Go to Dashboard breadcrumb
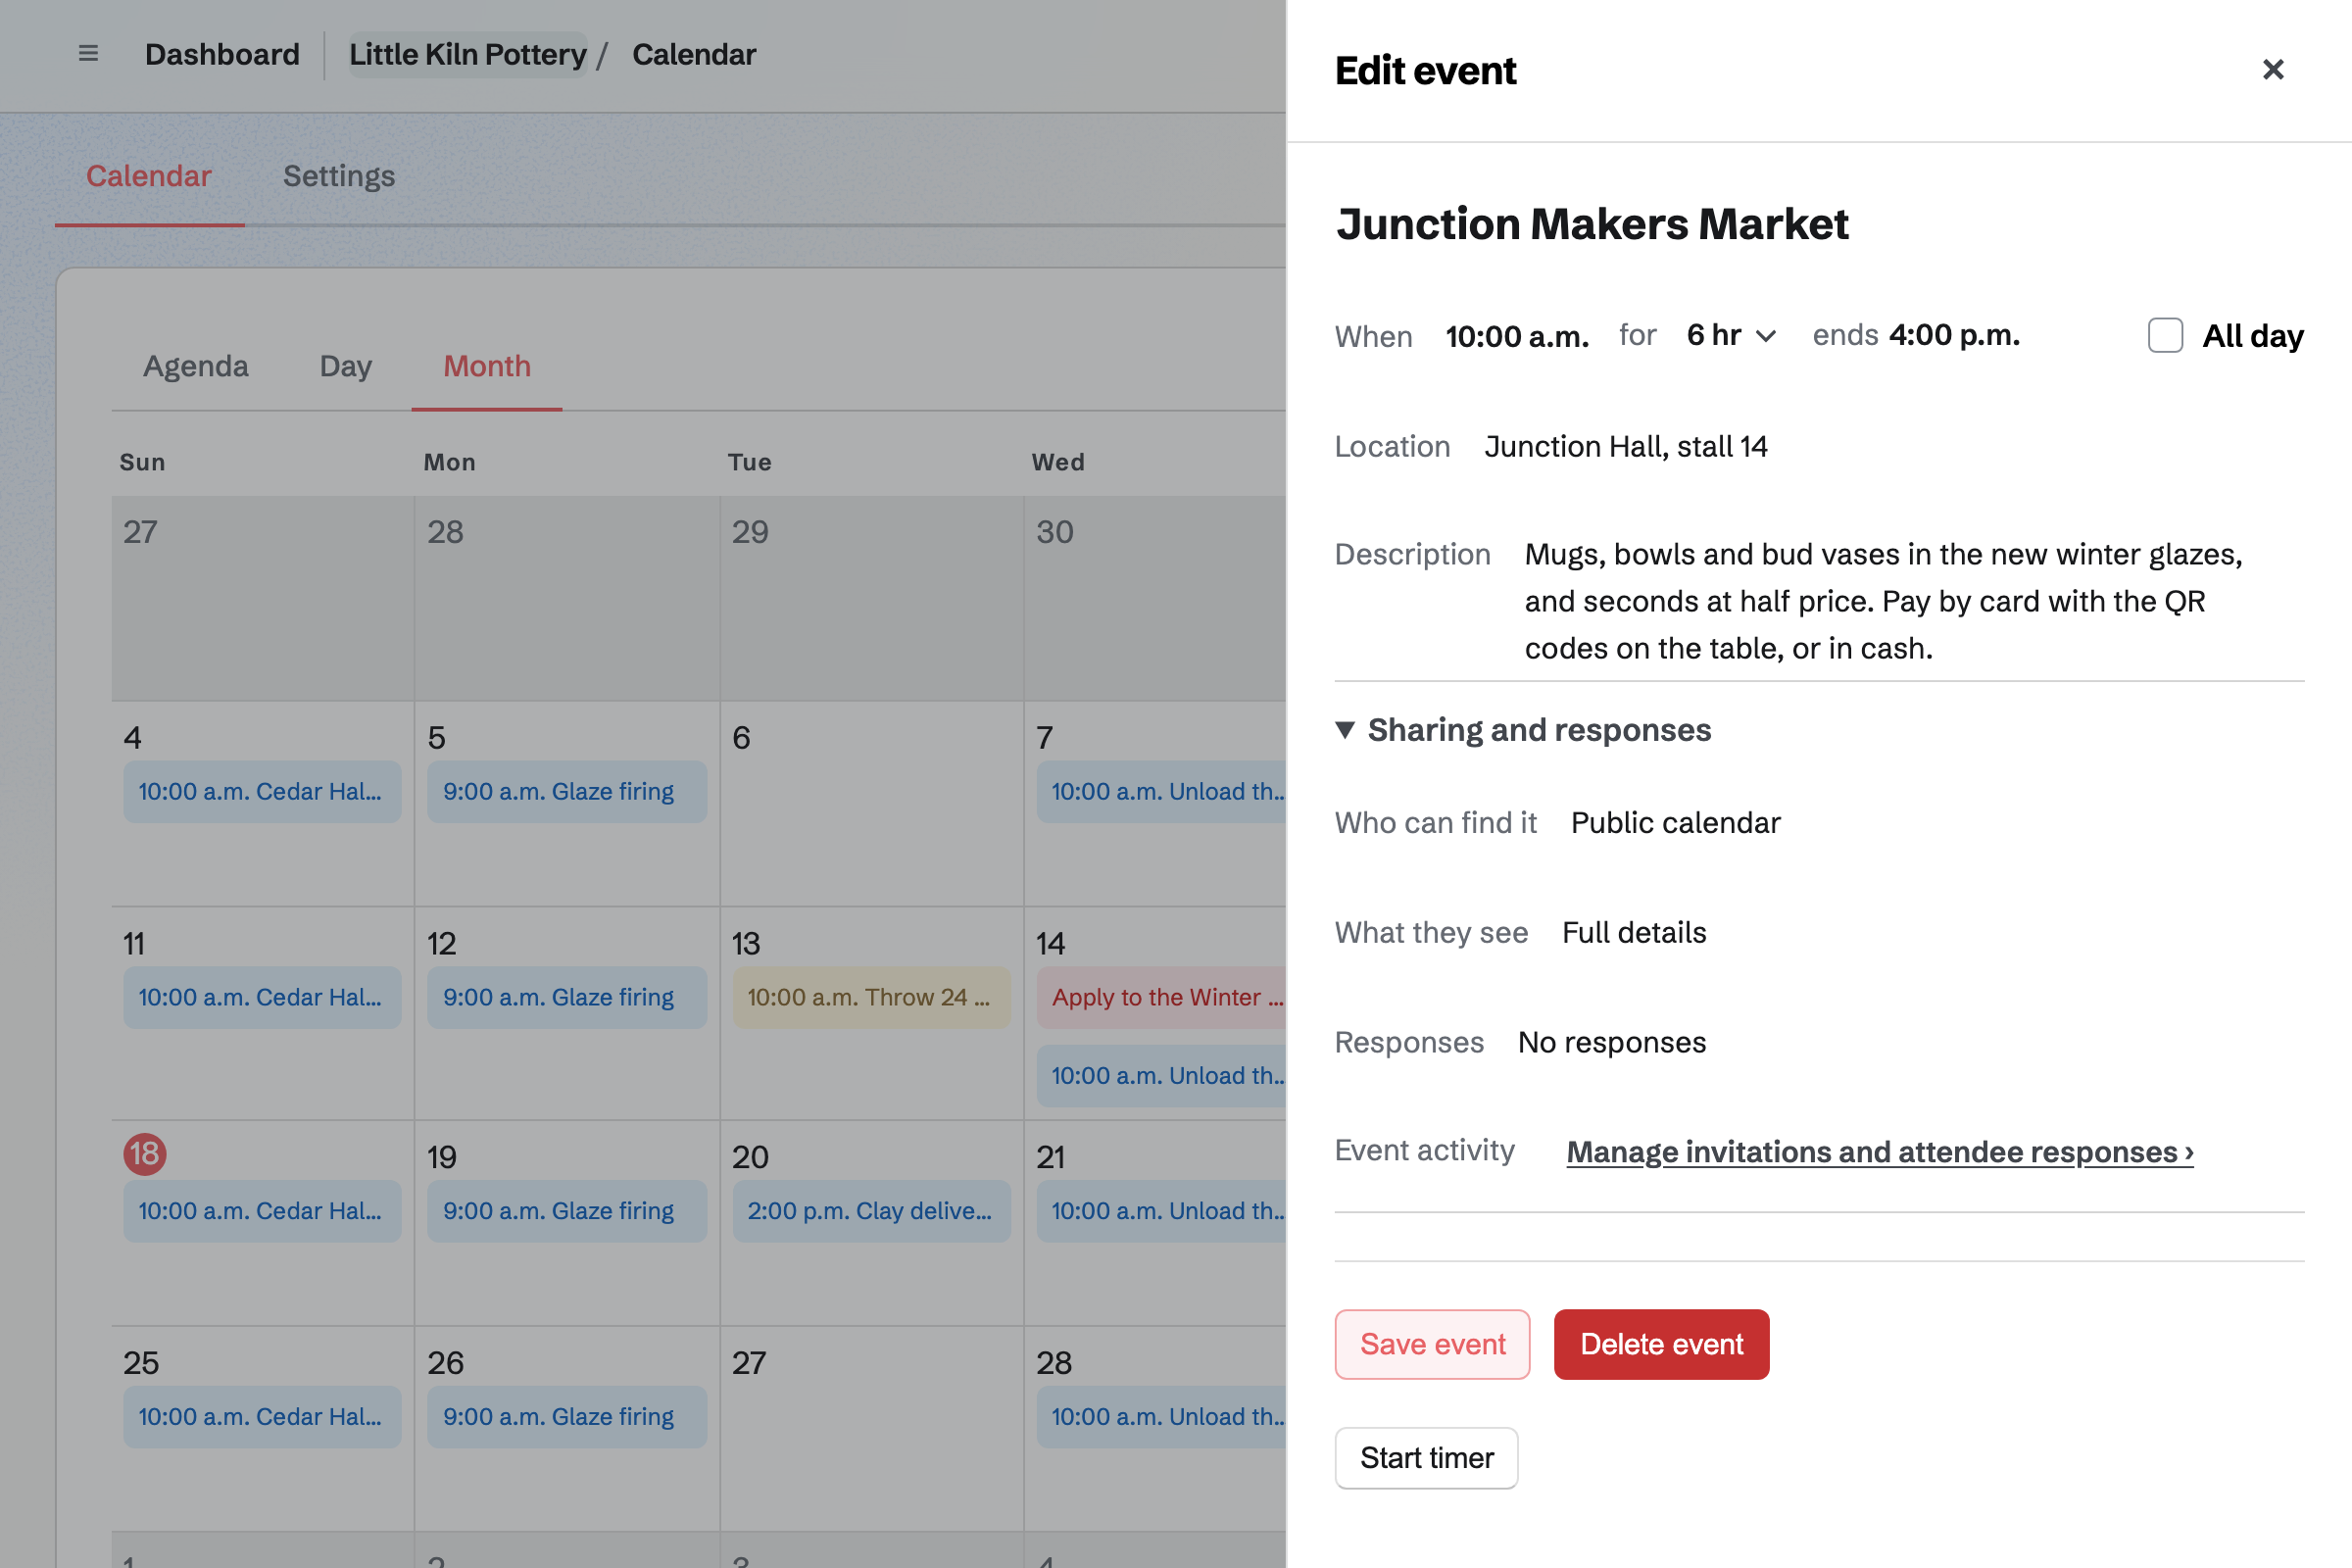Viewport: 2352px width, 1568px height. pos(222,54)
